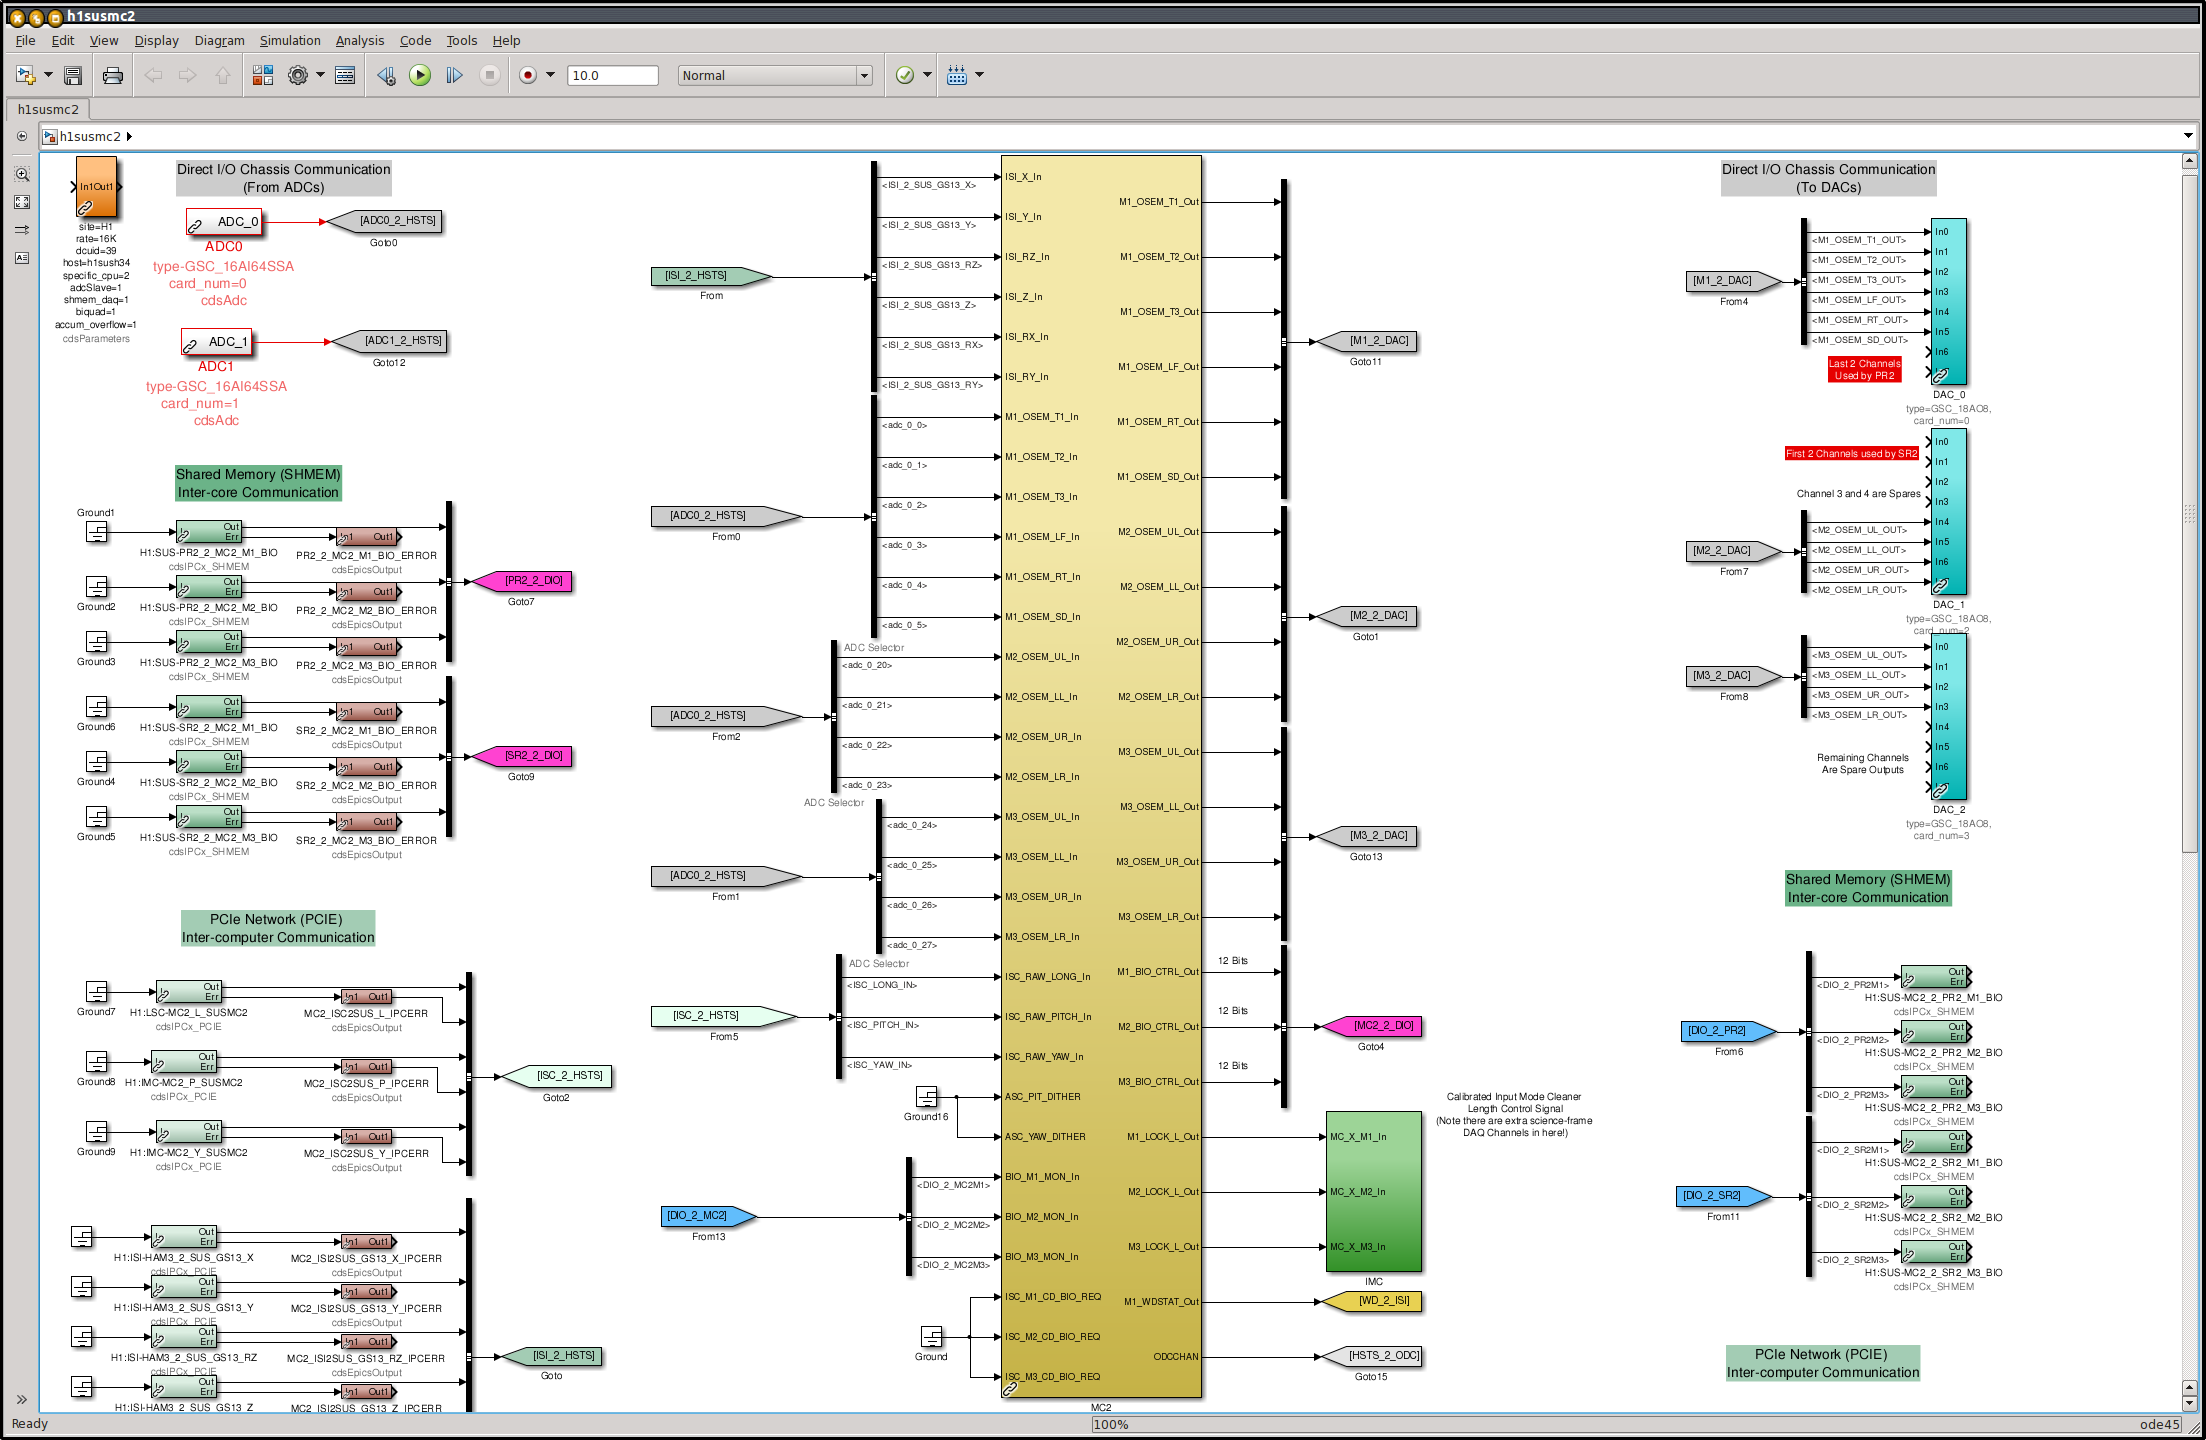
Task: Click the Step Forward simulation button
Action: pyautogui.click(x=454, y=75)
